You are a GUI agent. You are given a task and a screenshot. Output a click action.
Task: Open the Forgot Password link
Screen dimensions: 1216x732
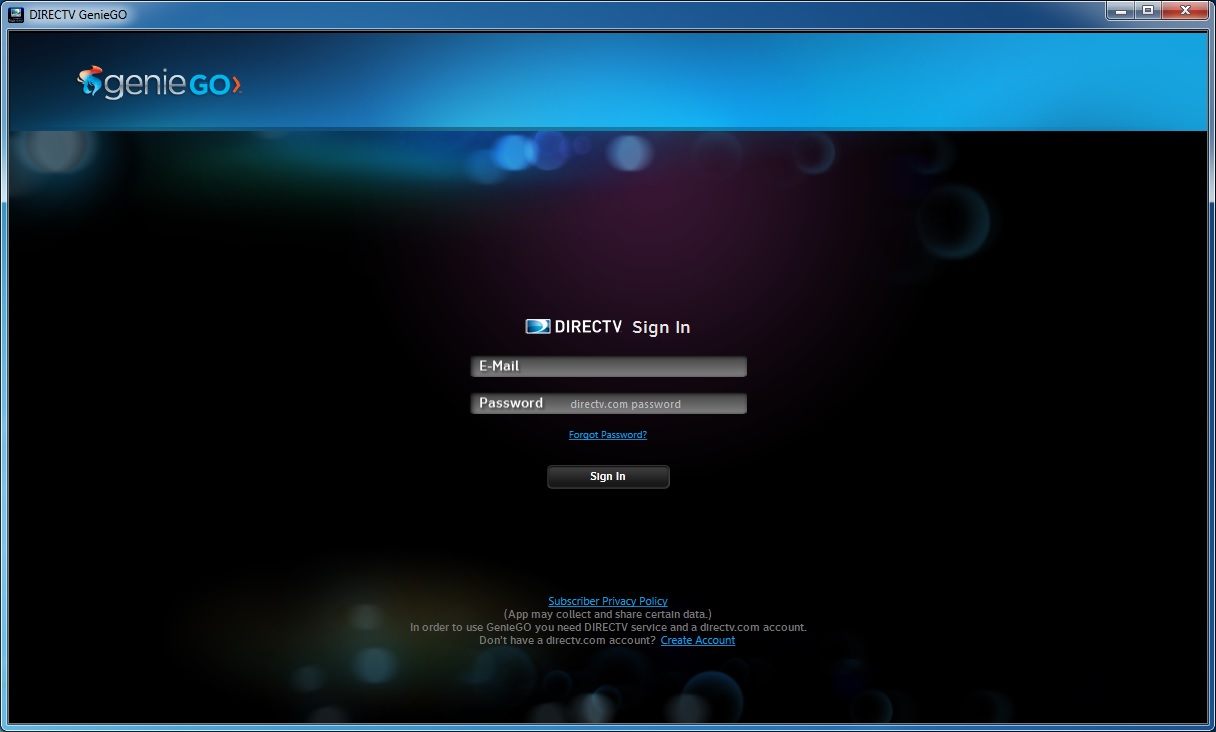tap(607, 434)
